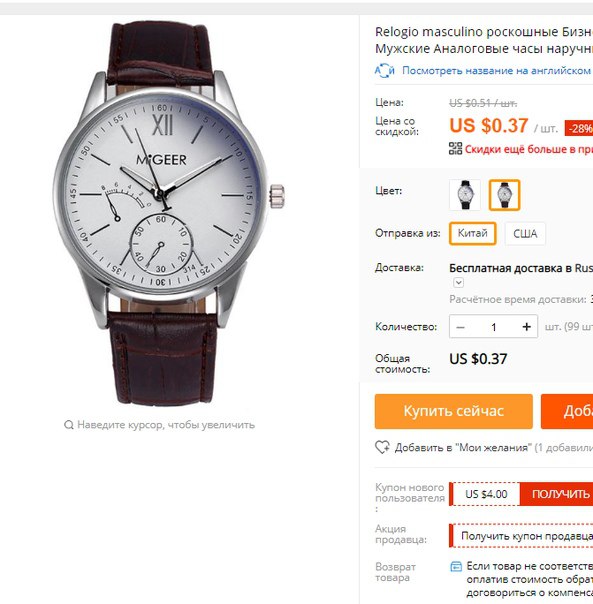The image size is (593, 604).
Task: Click the heart icon to add to wishlist
Action: [382, 447]
